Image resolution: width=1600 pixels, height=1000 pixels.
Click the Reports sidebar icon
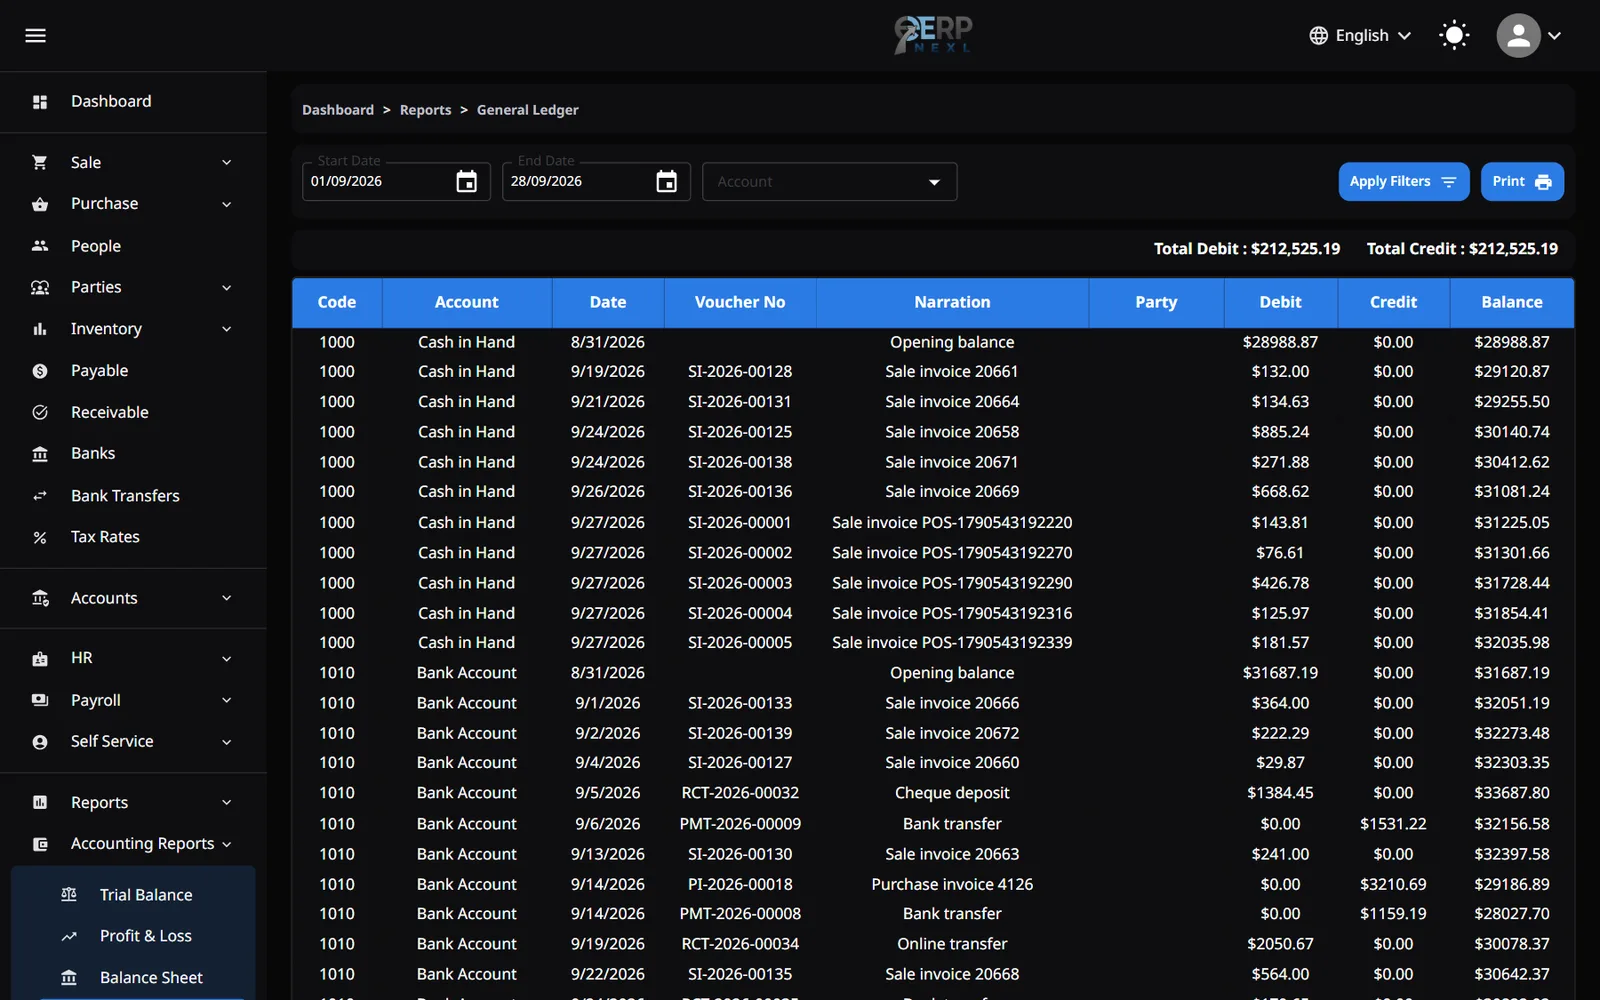40,802
